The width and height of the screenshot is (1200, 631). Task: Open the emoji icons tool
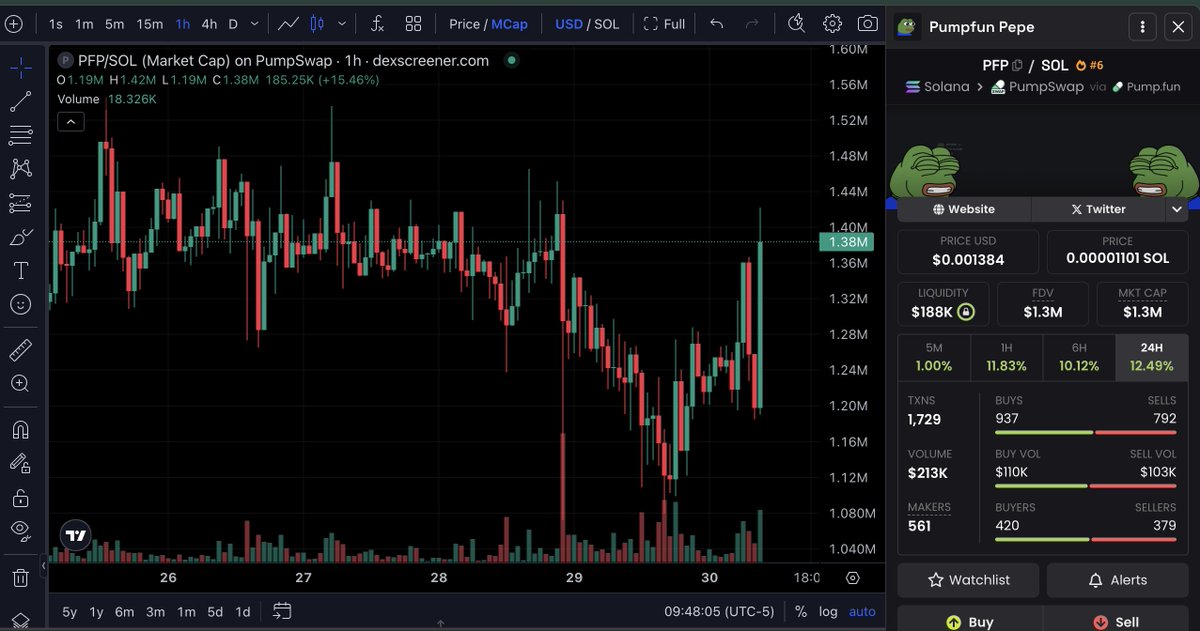20,304
